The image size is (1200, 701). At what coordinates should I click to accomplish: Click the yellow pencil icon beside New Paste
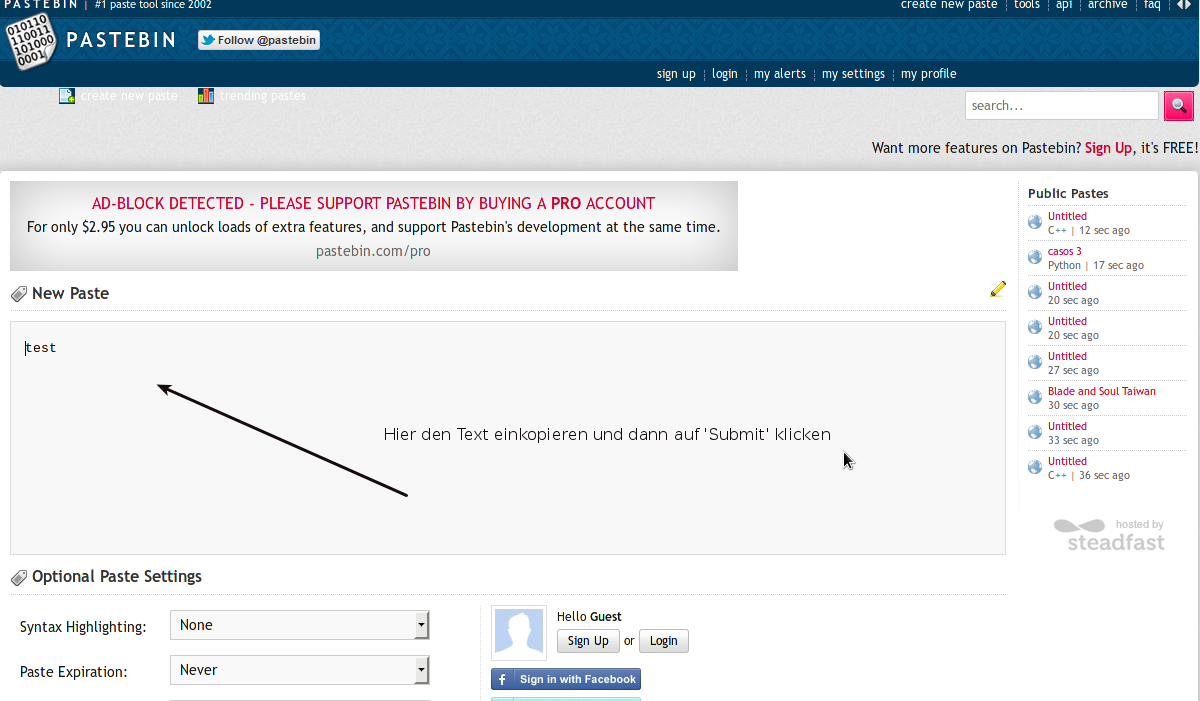click(998, 289)
